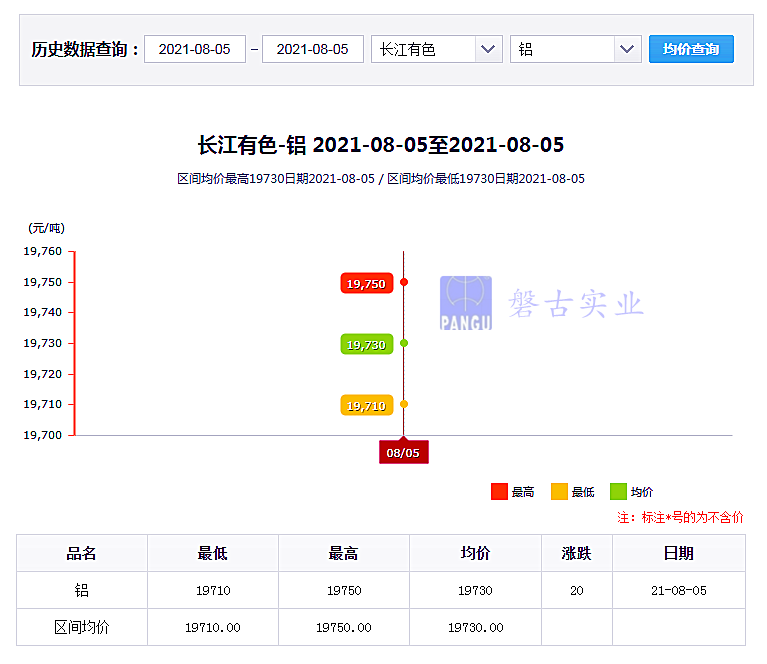
Task: Click the 日期 column header
Action: [679, 553]
